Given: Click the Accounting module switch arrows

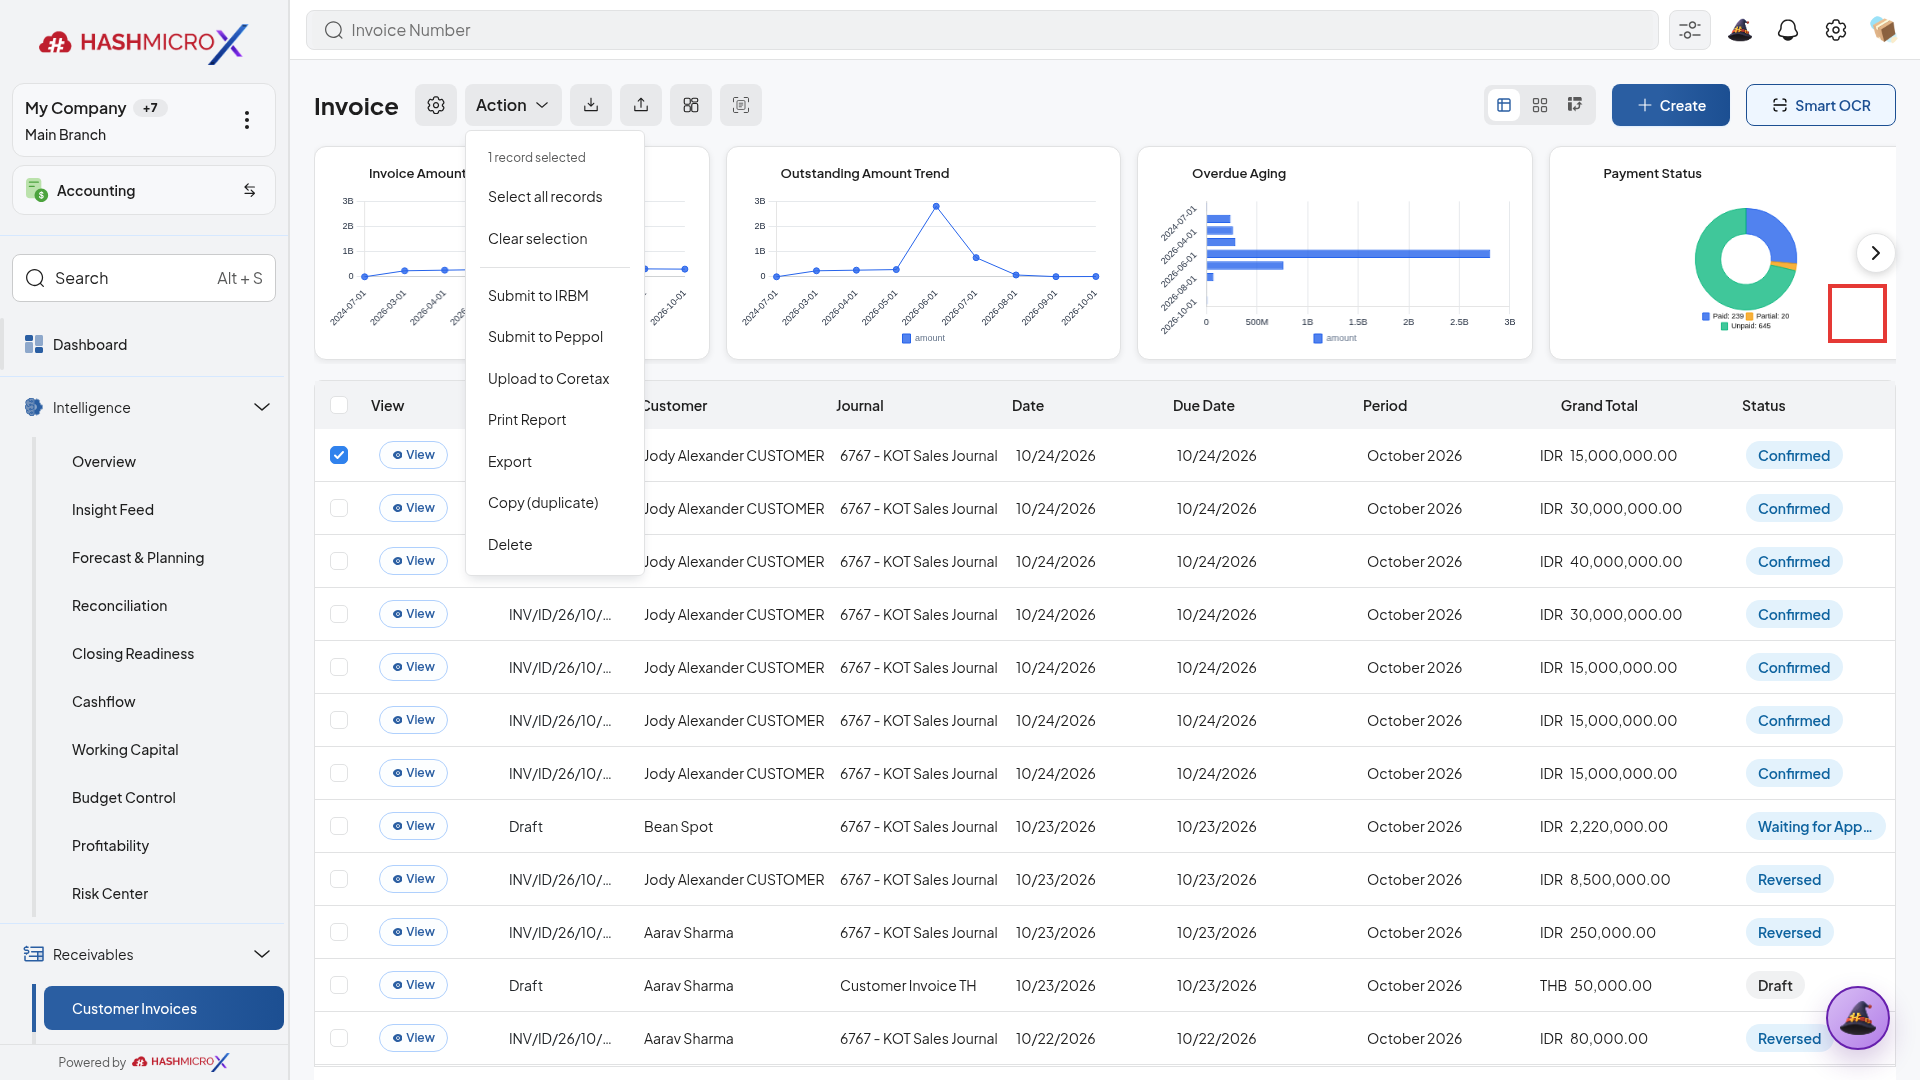Looking at the screenshot, I should tap(250, 190).
